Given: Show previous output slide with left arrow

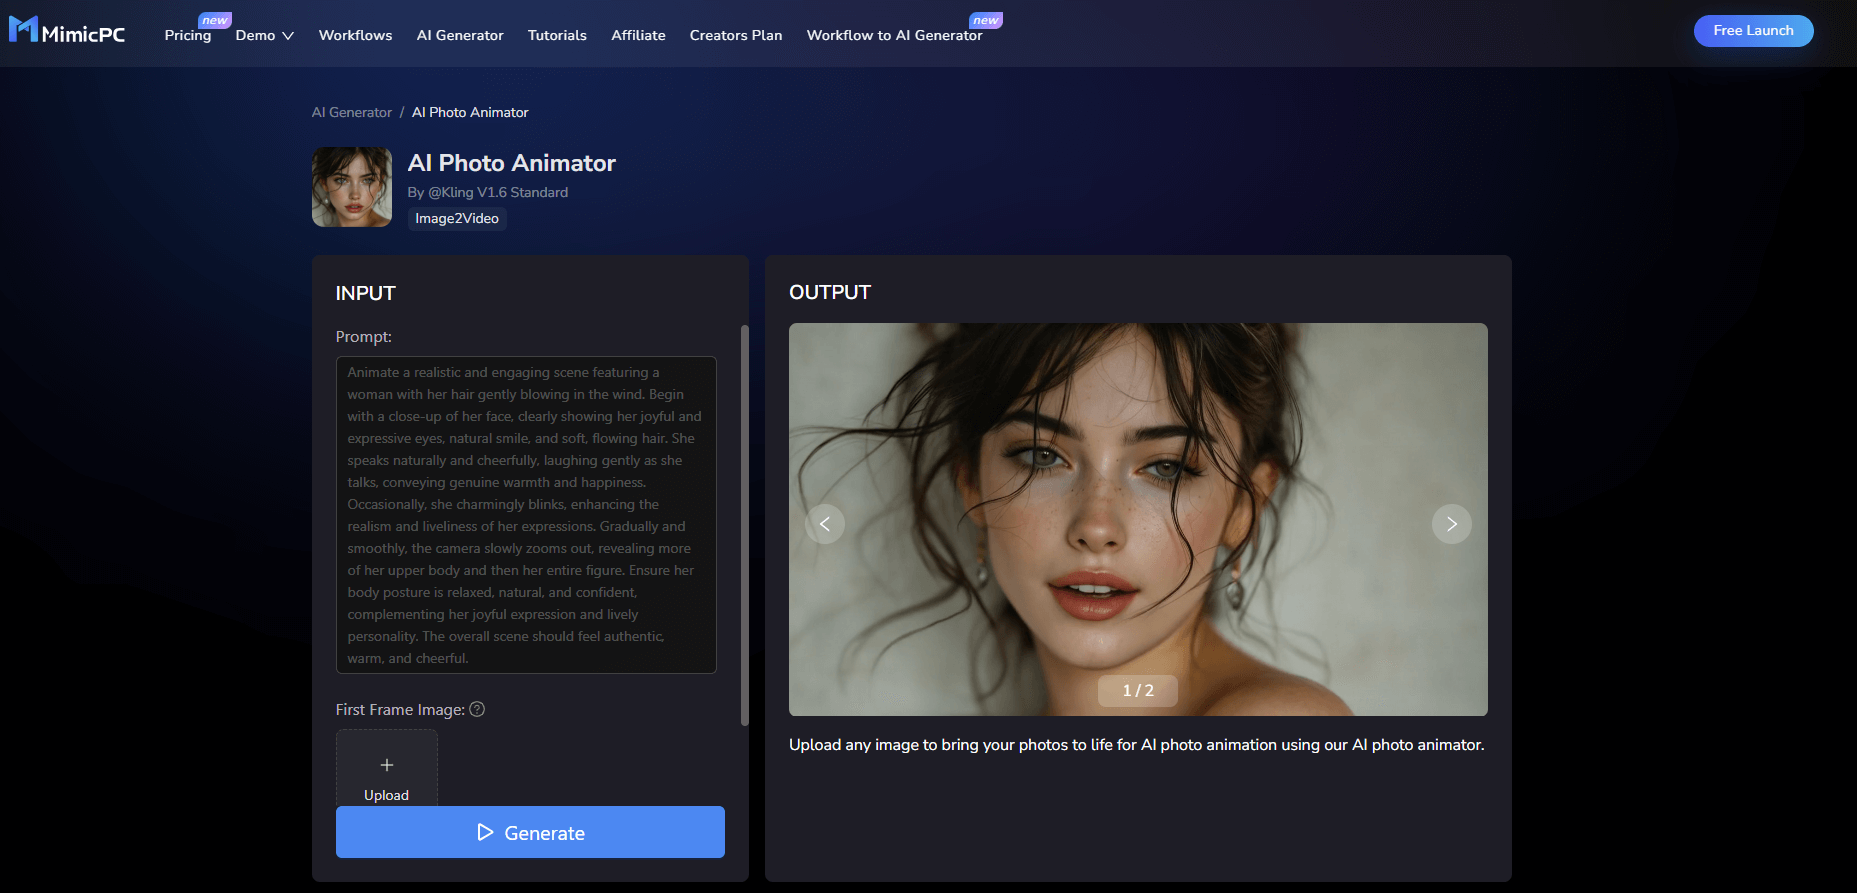Looking at the screenshot, I should tap(825, 524).
